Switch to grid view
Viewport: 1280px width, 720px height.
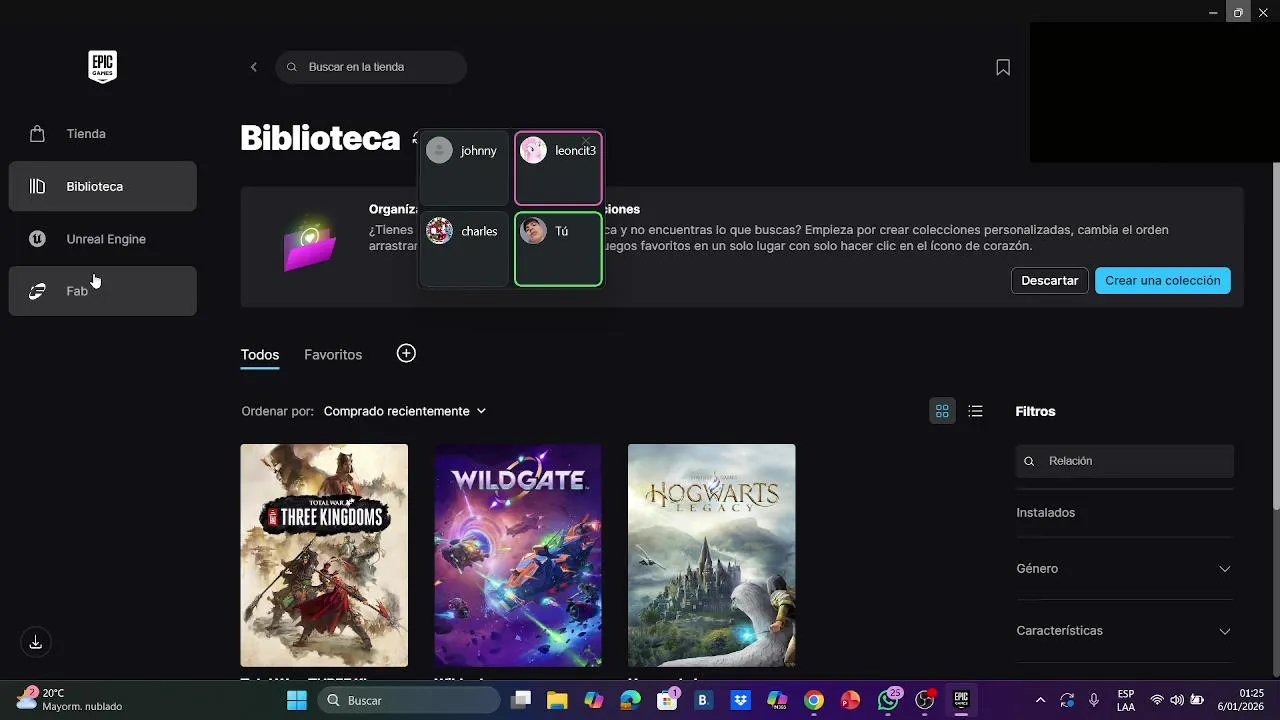click(942, 411)
